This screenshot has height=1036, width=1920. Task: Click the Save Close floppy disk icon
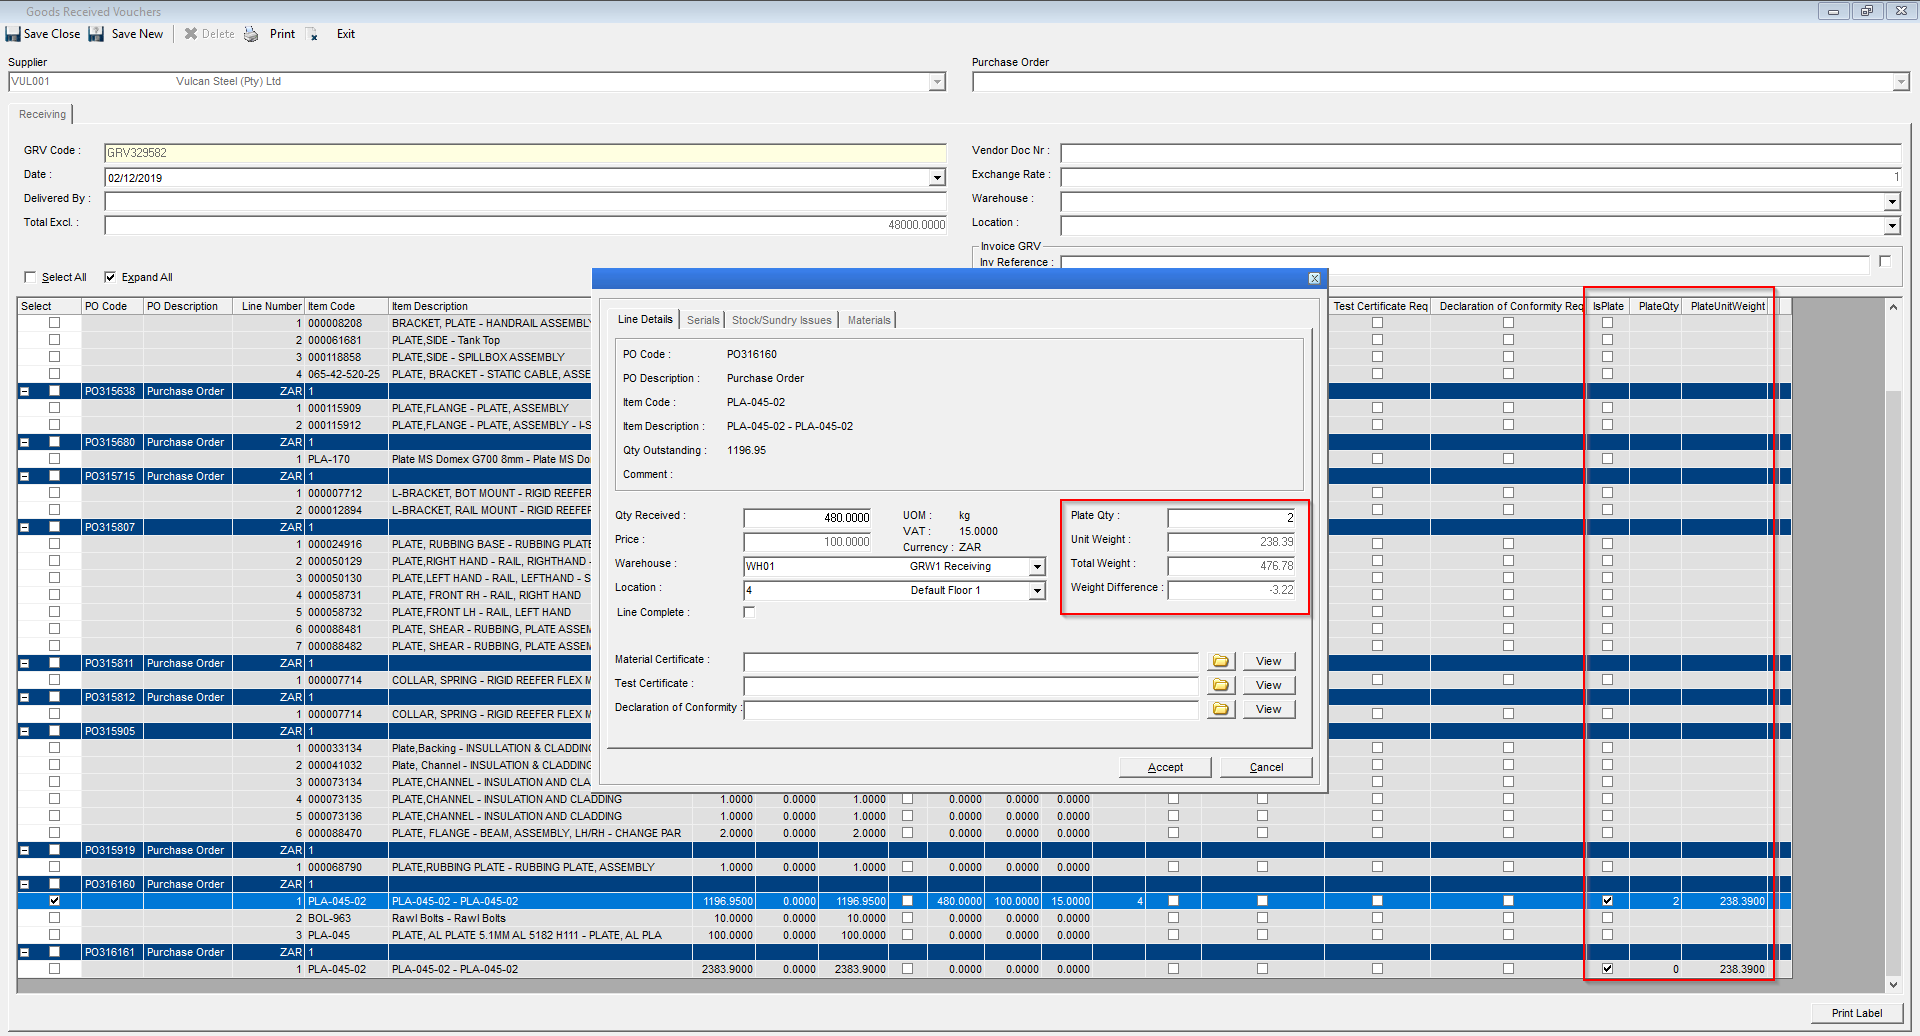[13, 34]
